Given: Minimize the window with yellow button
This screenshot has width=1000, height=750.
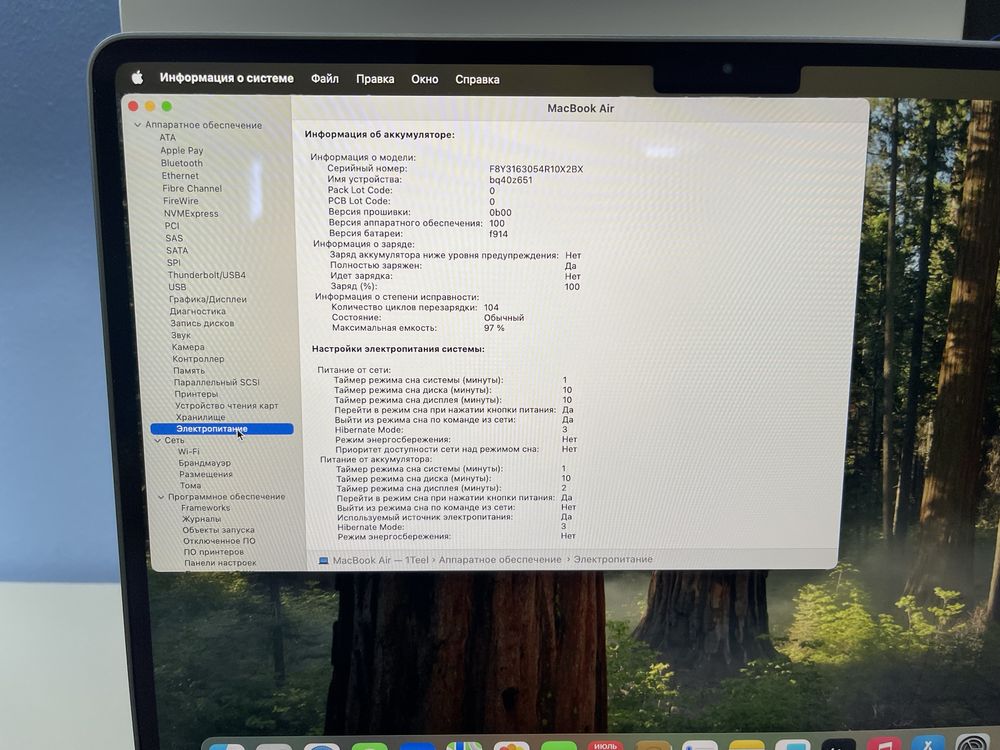Looking at the screenshot, I should (x=150, y=106).
